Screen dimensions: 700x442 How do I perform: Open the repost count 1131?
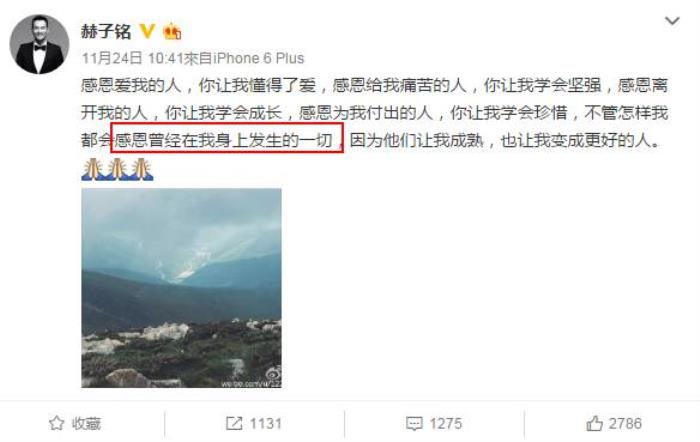[x=266, y=423]
